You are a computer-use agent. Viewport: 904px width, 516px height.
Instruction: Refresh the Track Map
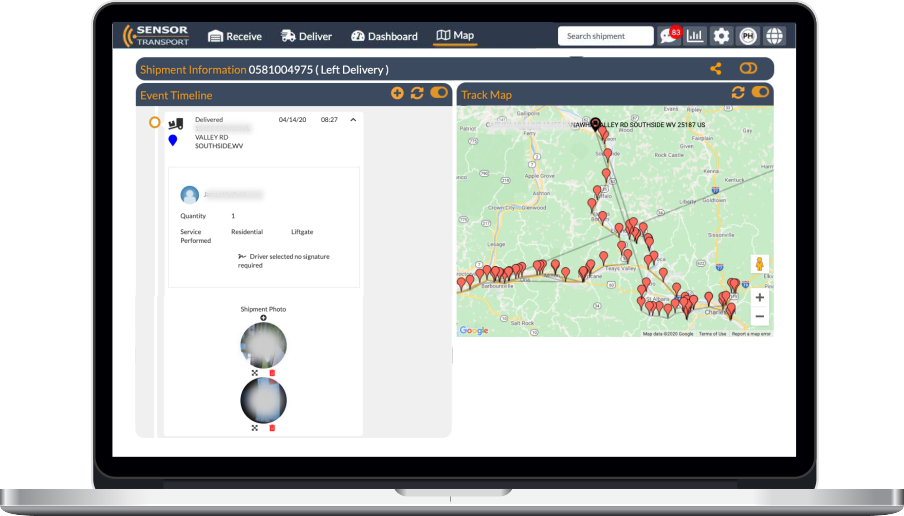click(738, 93)
